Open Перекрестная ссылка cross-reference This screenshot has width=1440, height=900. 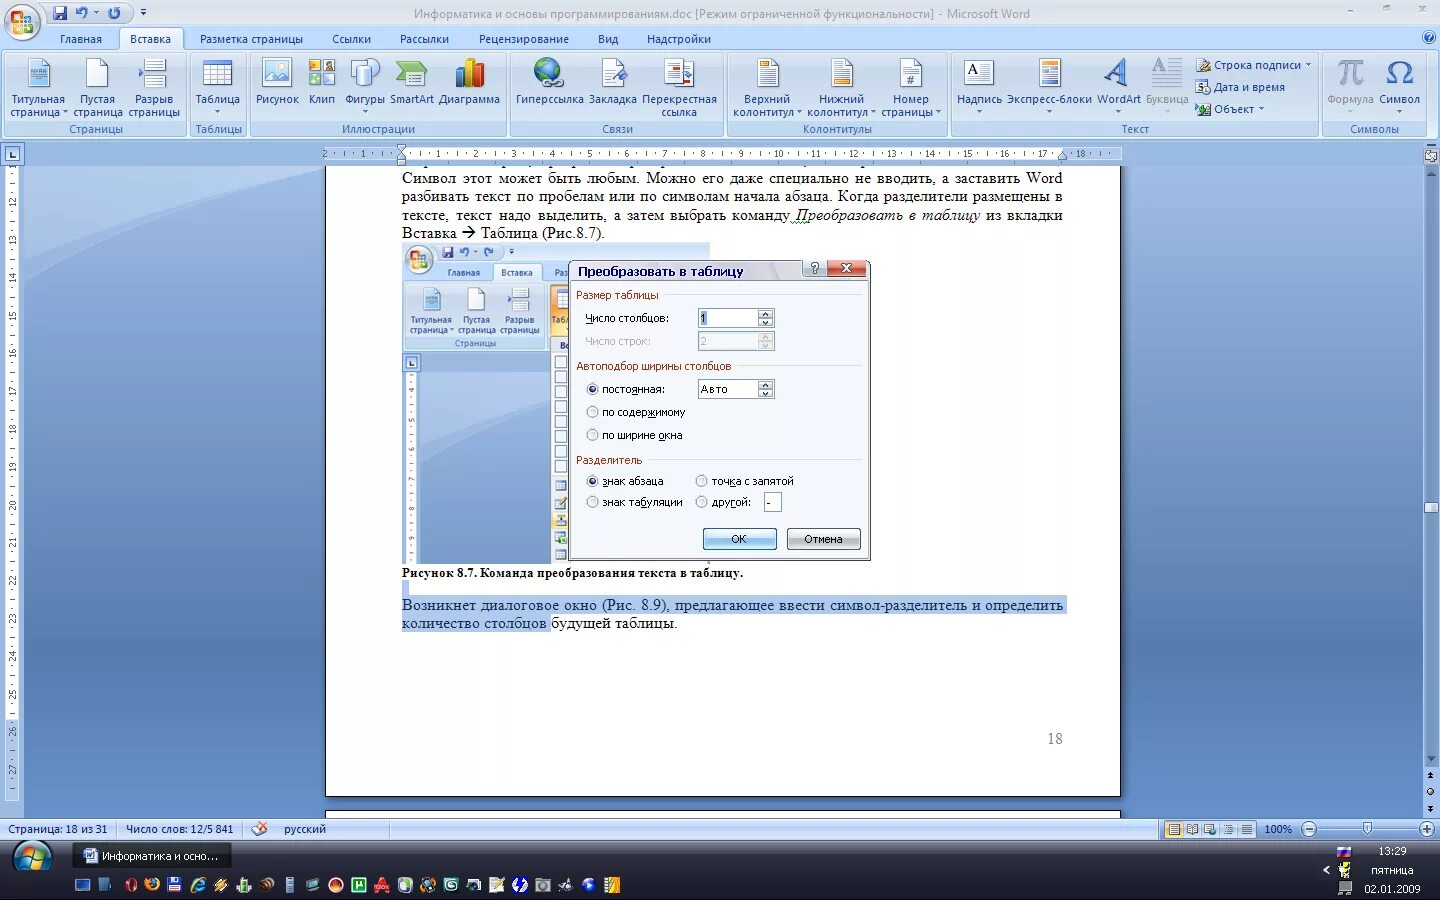point(679,88)
